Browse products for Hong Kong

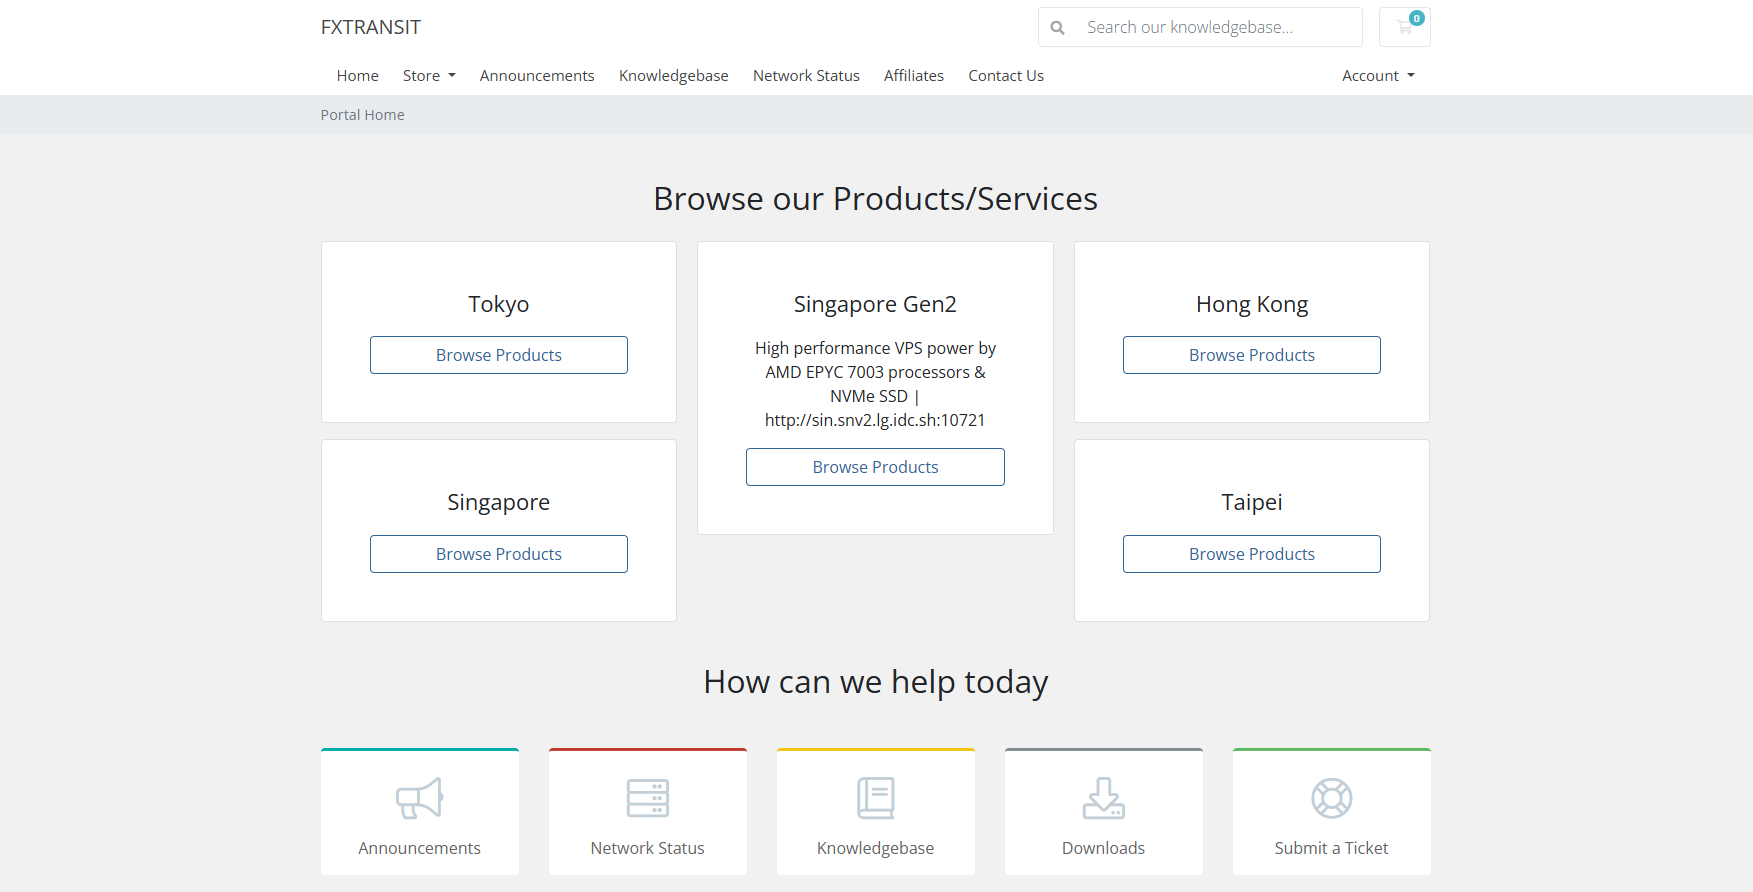point(1251,355)
